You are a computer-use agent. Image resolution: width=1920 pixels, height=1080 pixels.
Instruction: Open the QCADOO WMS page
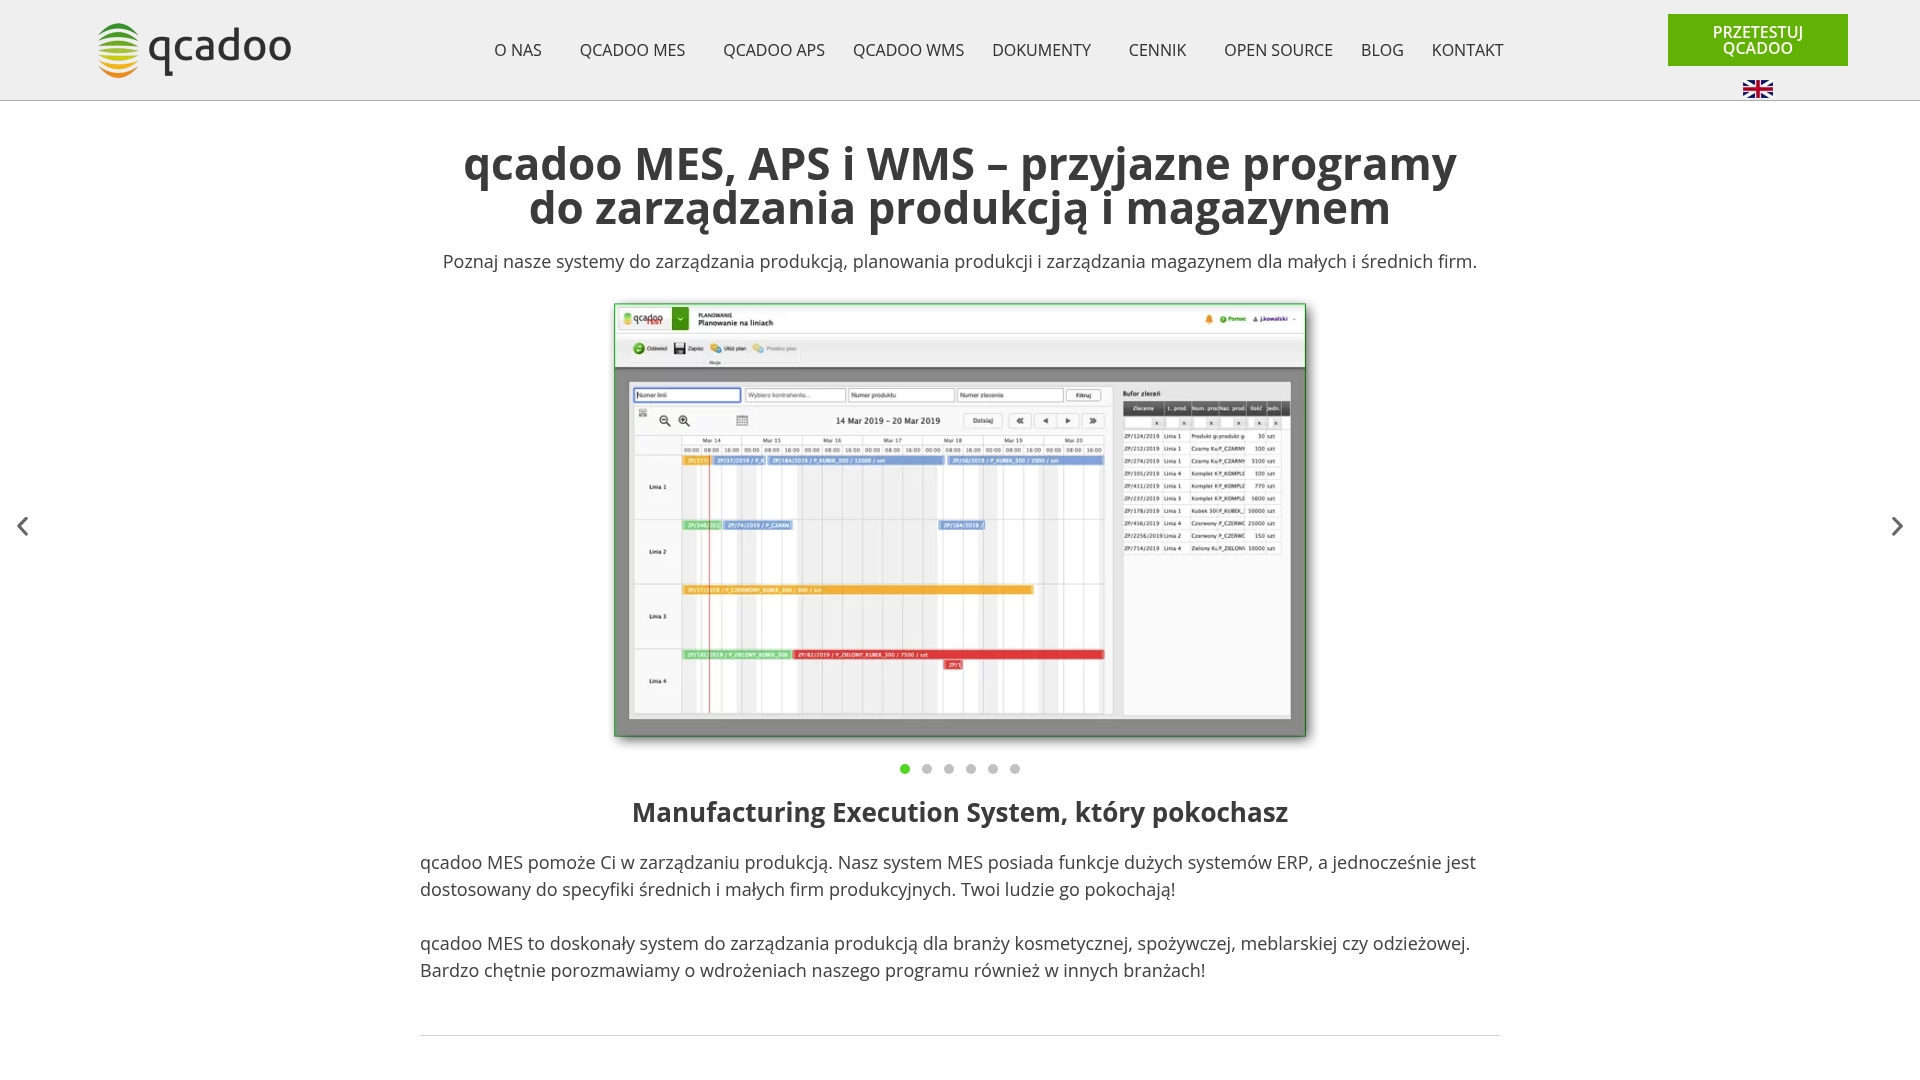pyautogui.click(x=908, y=50)
